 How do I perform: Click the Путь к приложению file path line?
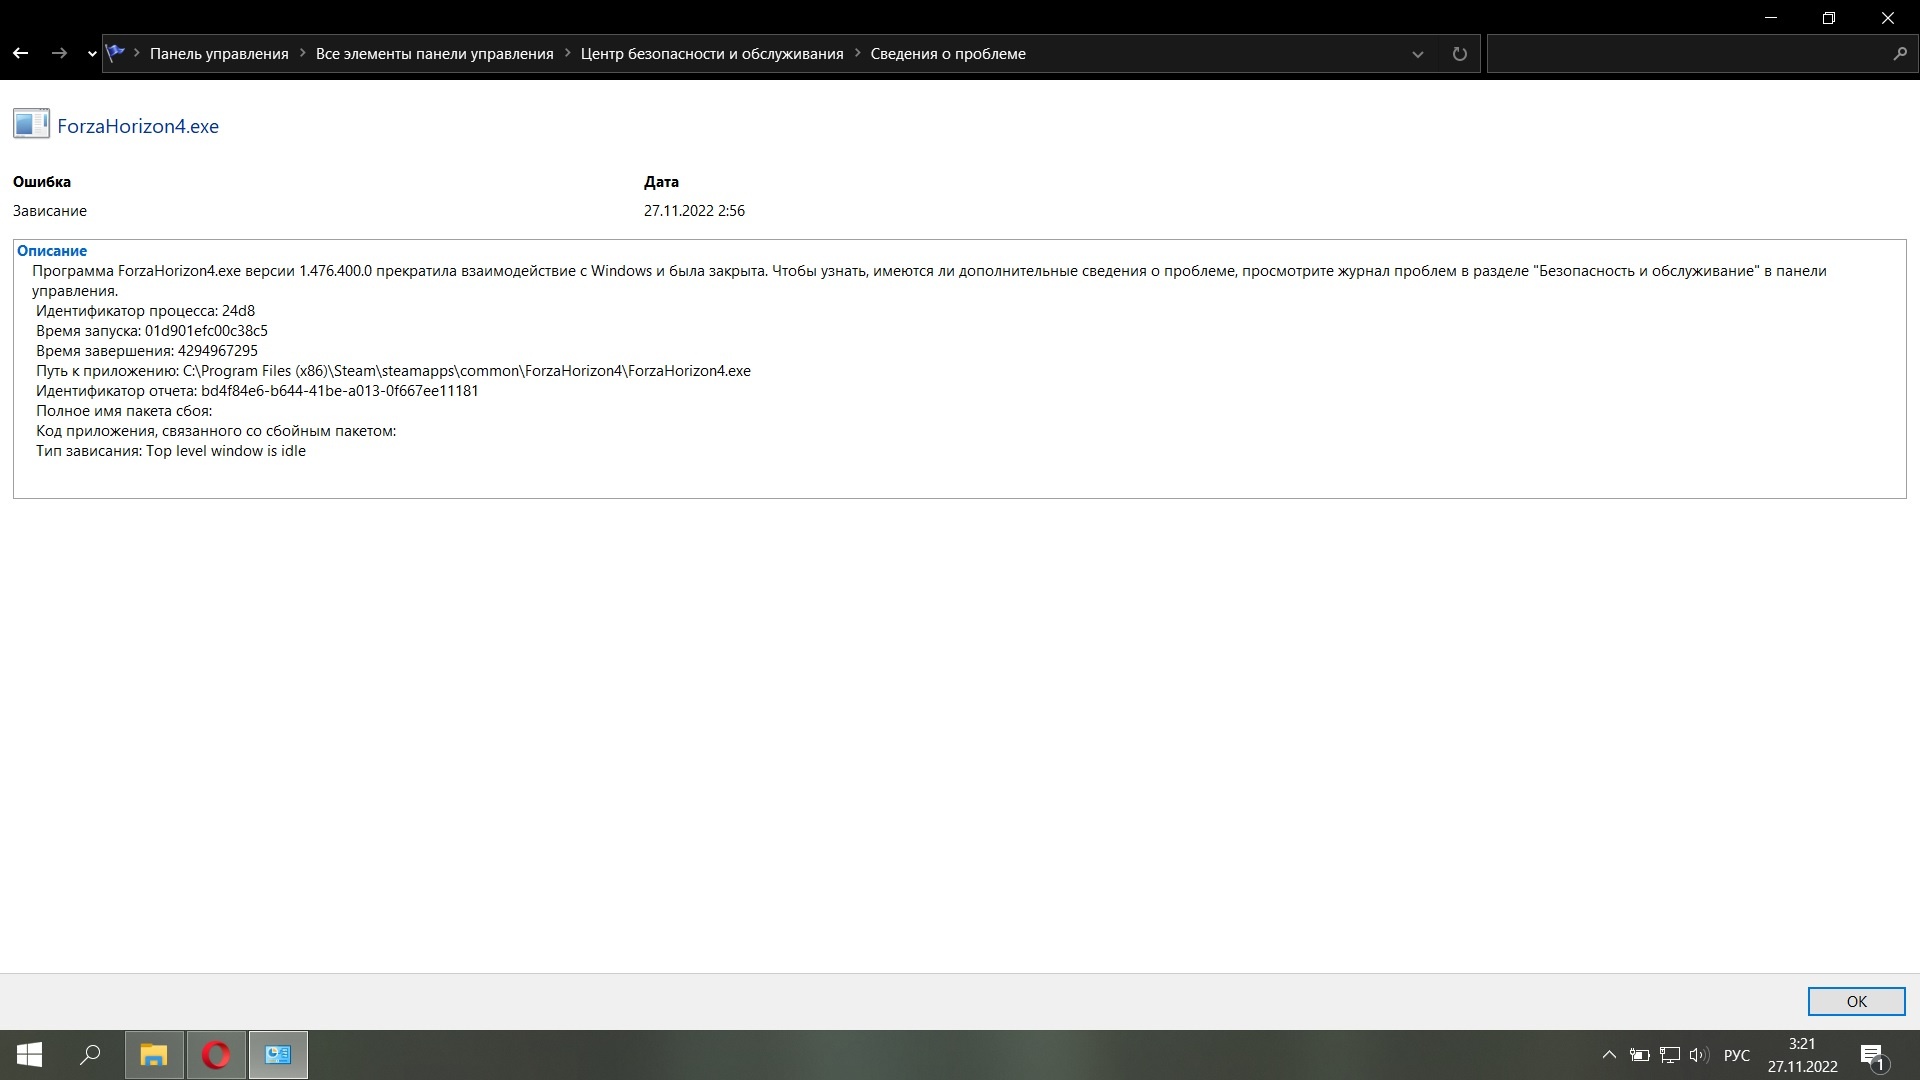tap(393, 371)
